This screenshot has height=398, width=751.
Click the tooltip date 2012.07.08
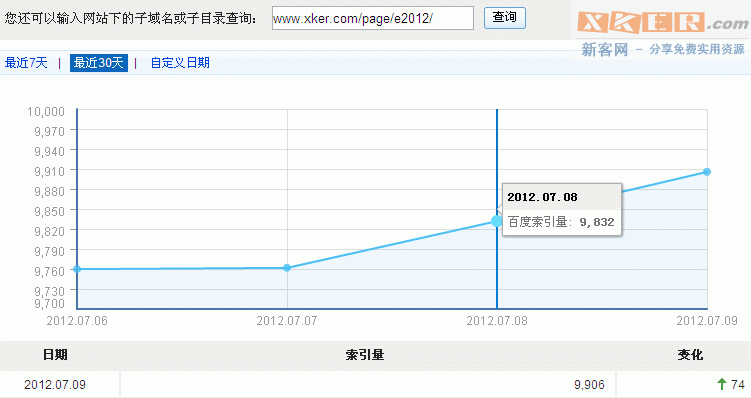(542, 197)
